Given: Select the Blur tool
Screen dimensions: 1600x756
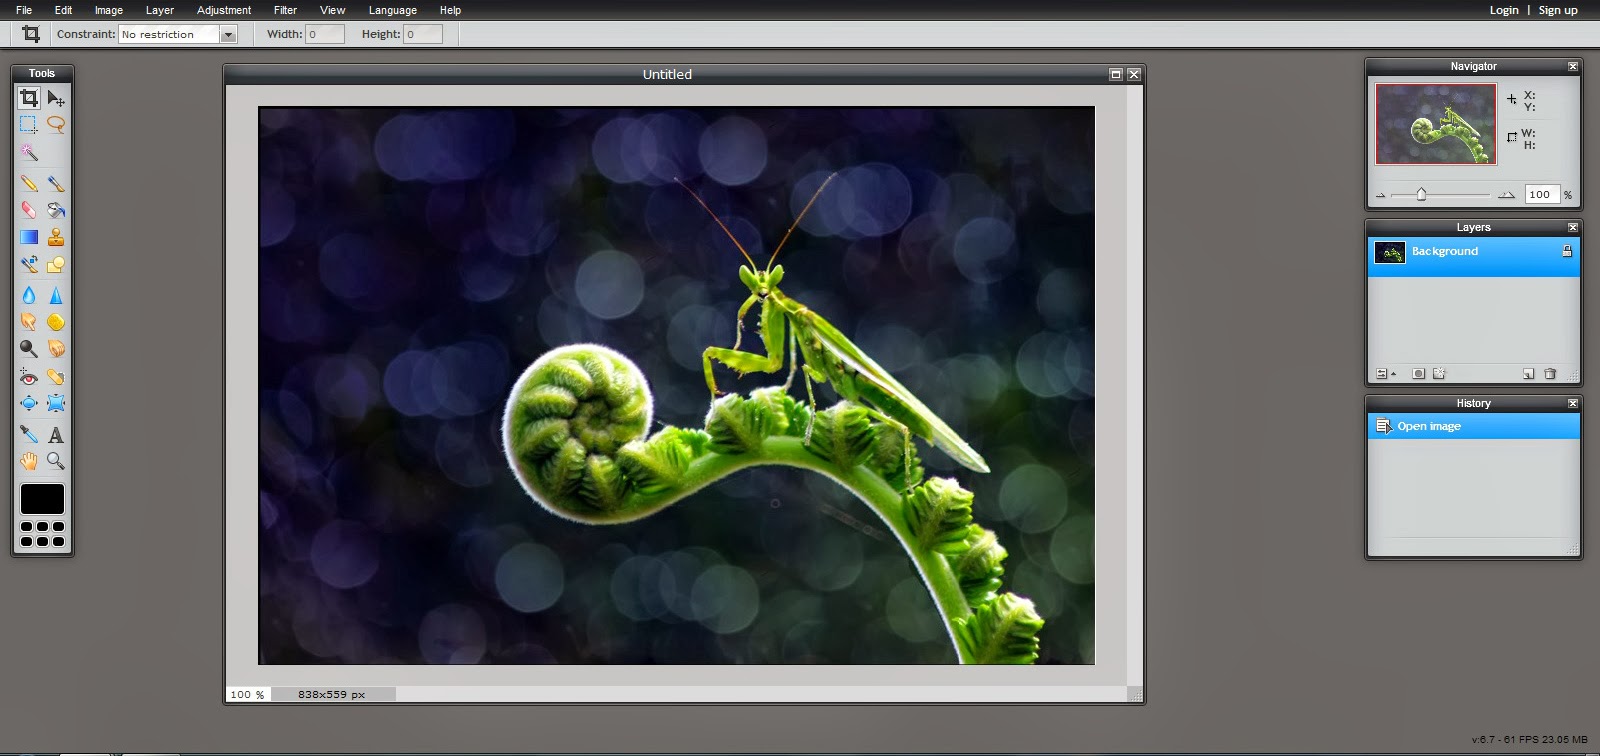Looking at the screenshot, I should coord(29,295).
